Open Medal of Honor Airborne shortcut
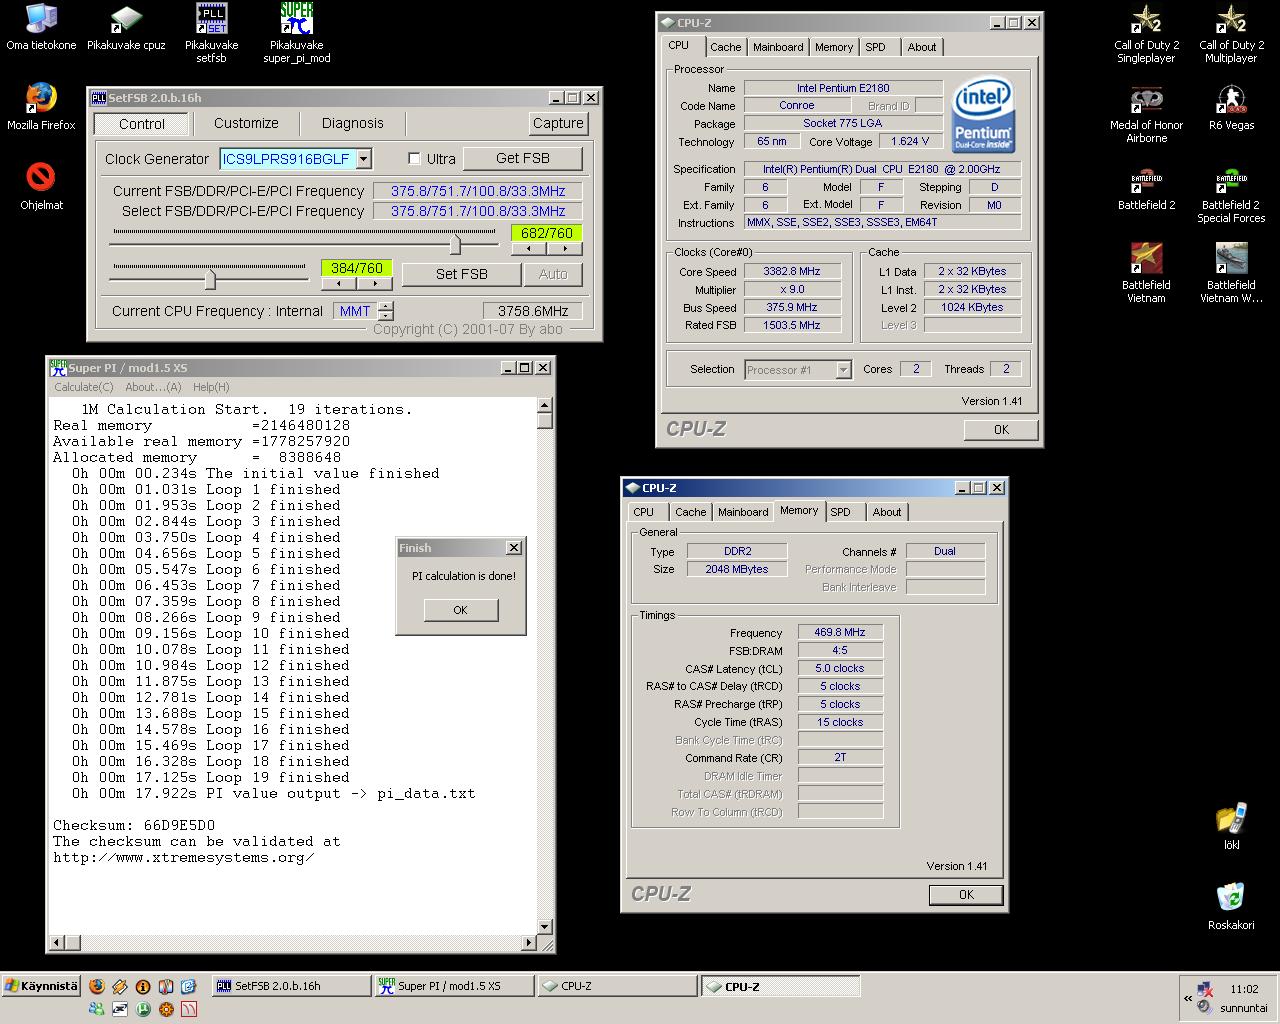Screen dimensions: 1280x1024 click(x=1146, y=114)
